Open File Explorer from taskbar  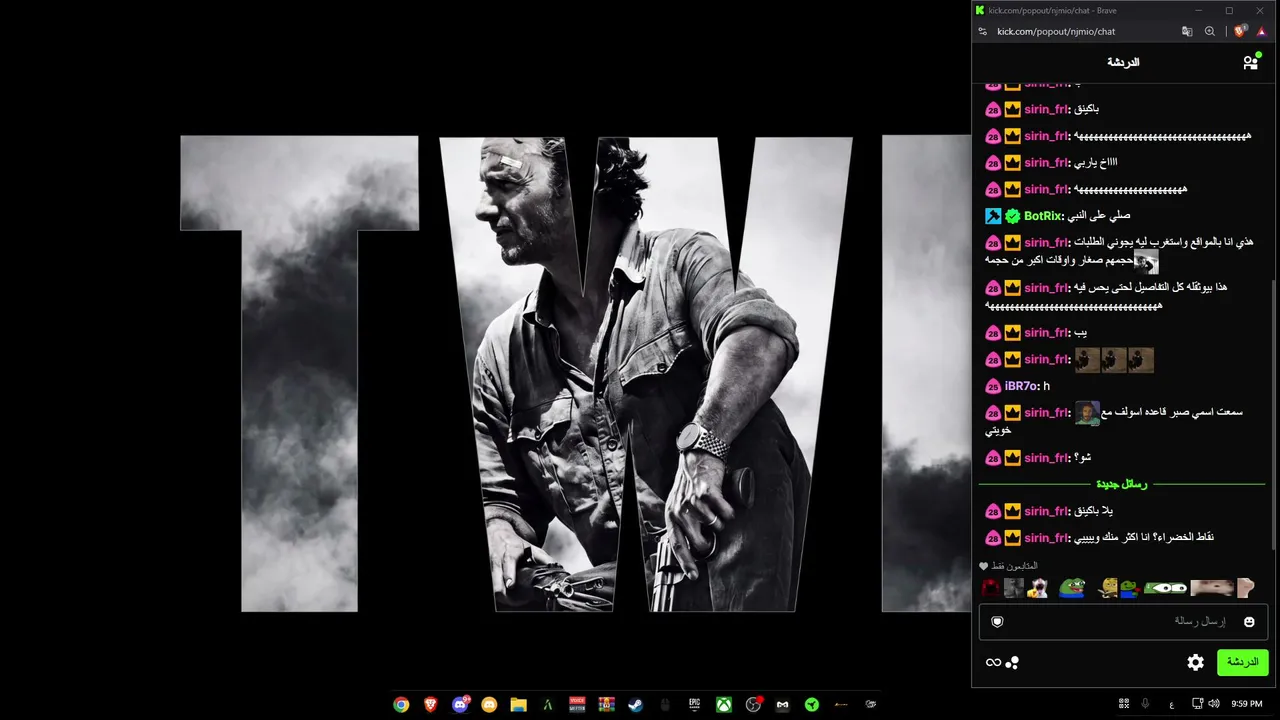click(x=518, y=704)
